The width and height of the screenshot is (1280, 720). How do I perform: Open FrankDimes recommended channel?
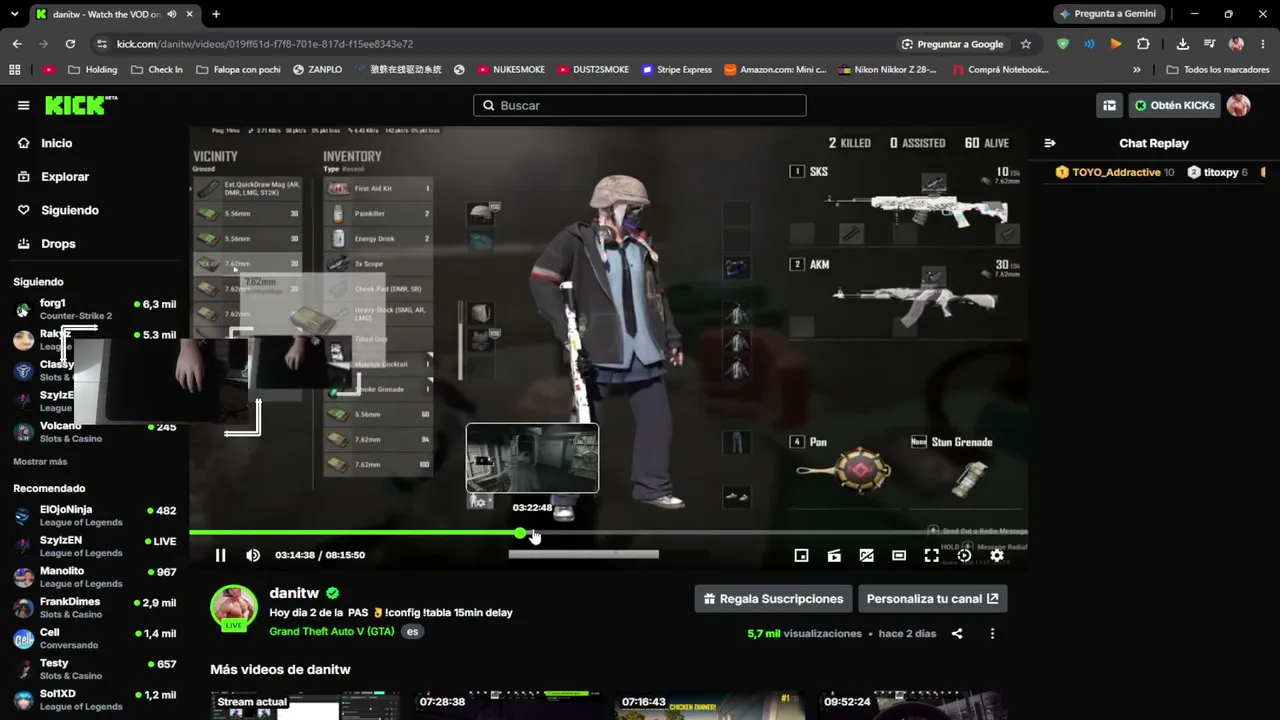95,608
